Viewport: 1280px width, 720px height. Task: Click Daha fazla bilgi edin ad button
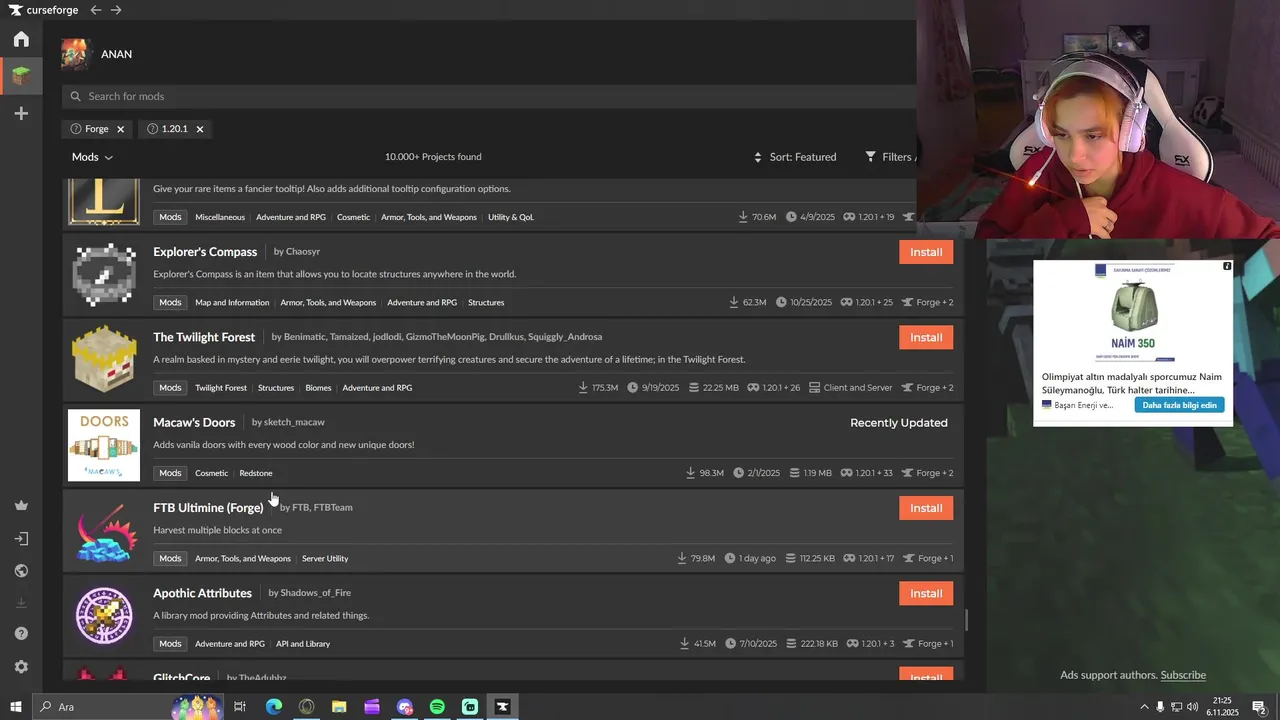click(1180, 405)
